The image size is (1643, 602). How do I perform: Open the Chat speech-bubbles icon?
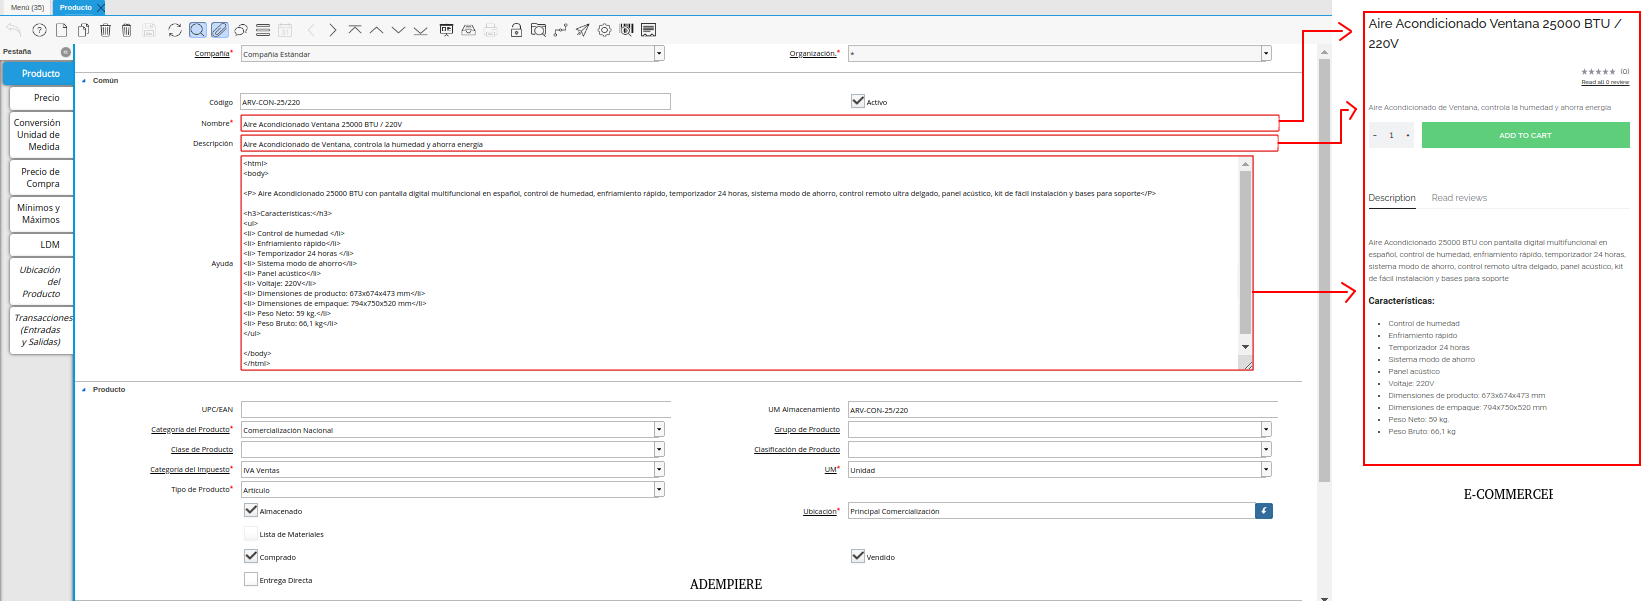tap(241, 30)
